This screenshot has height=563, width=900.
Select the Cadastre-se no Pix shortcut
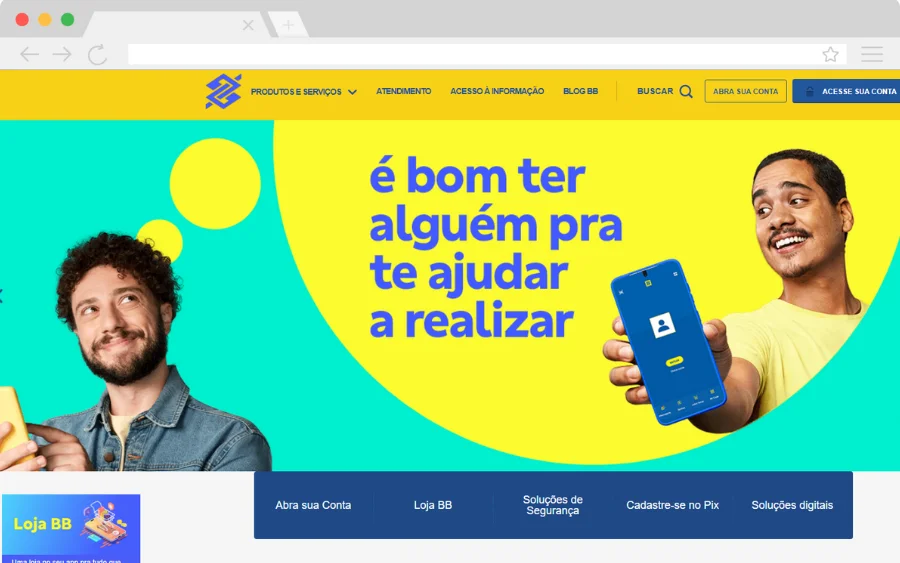(672, 505)
